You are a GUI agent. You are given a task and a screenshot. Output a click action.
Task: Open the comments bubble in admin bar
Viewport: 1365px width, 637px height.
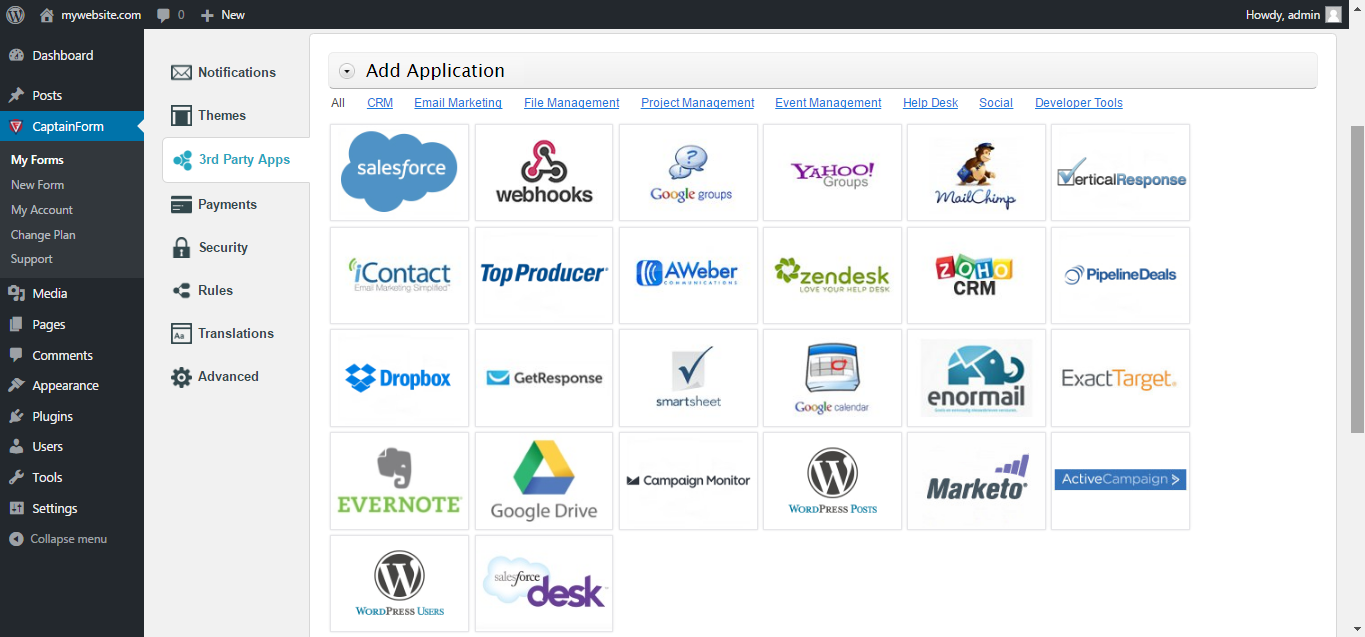(x=171, y=14)
